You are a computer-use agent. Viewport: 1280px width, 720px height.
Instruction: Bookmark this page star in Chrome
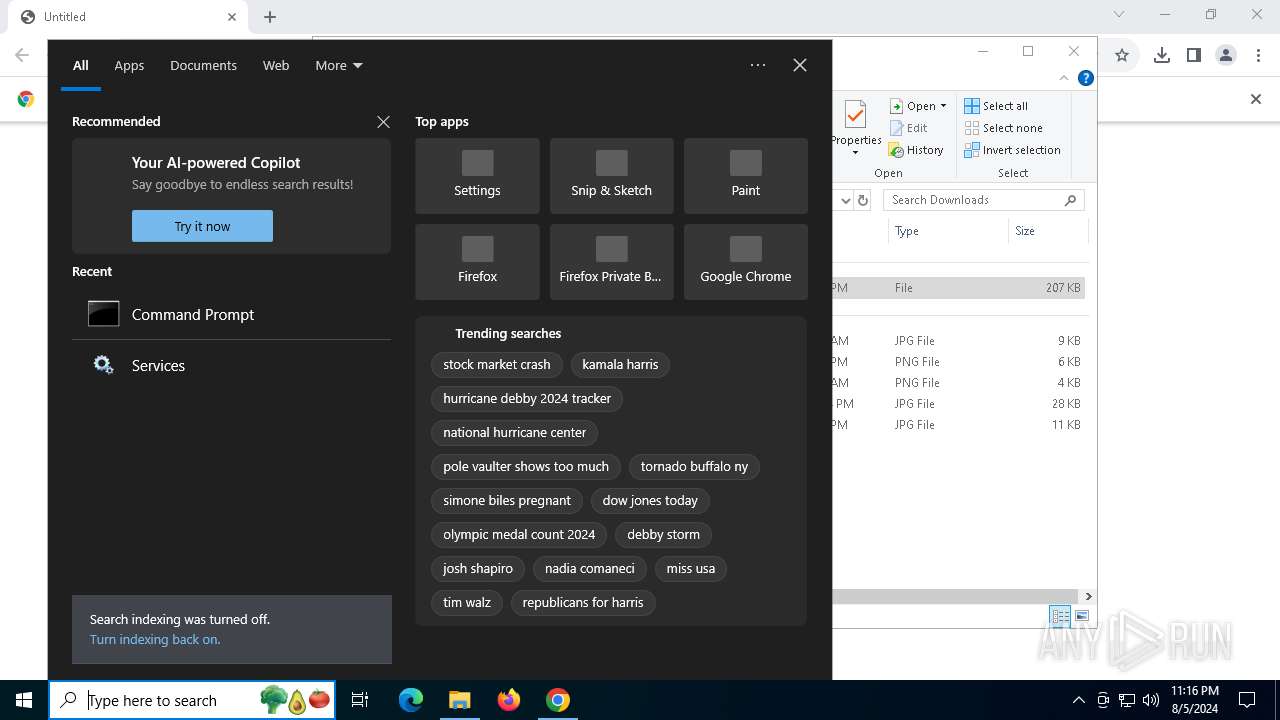1122,56
